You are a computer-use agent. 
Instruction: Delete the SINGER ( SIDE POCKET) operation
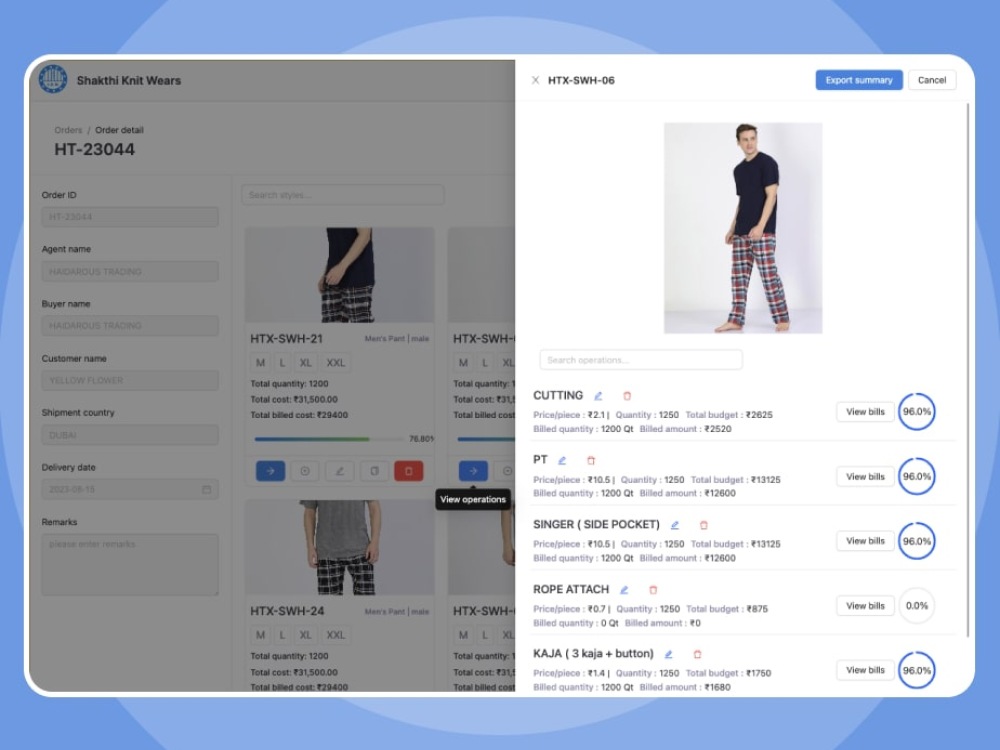(x=703, y=525)
